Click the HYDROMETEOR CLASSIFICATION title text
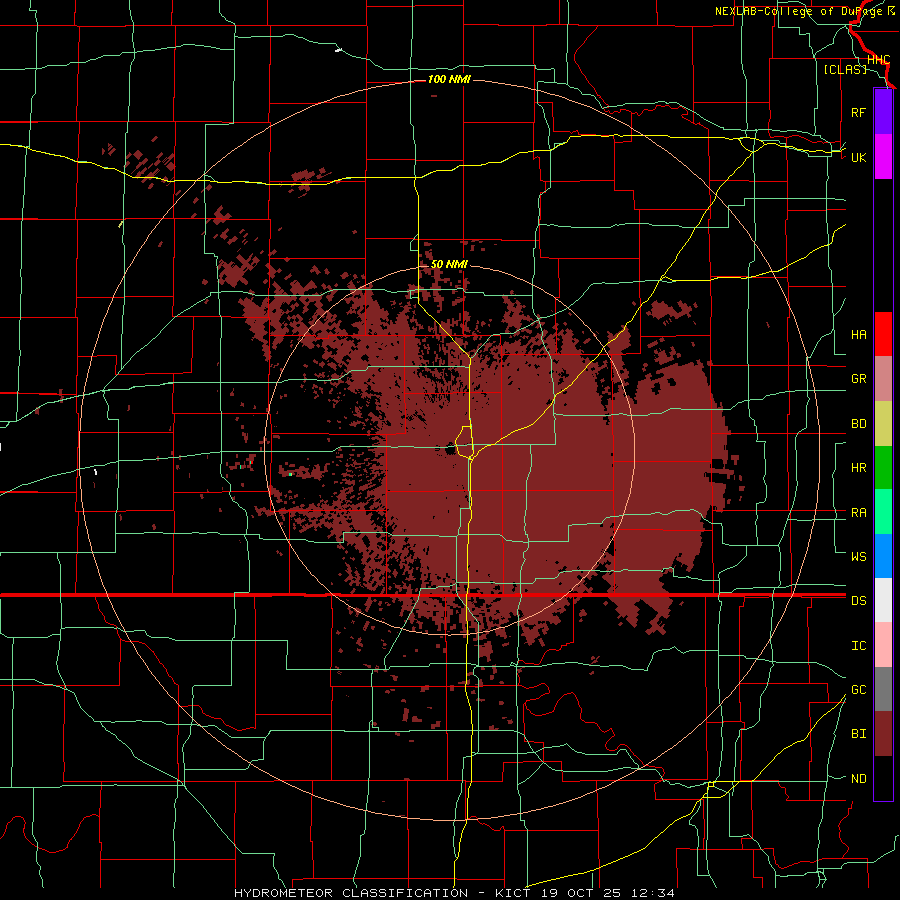The height and width of the screenshot is (900, 900). 351,893
